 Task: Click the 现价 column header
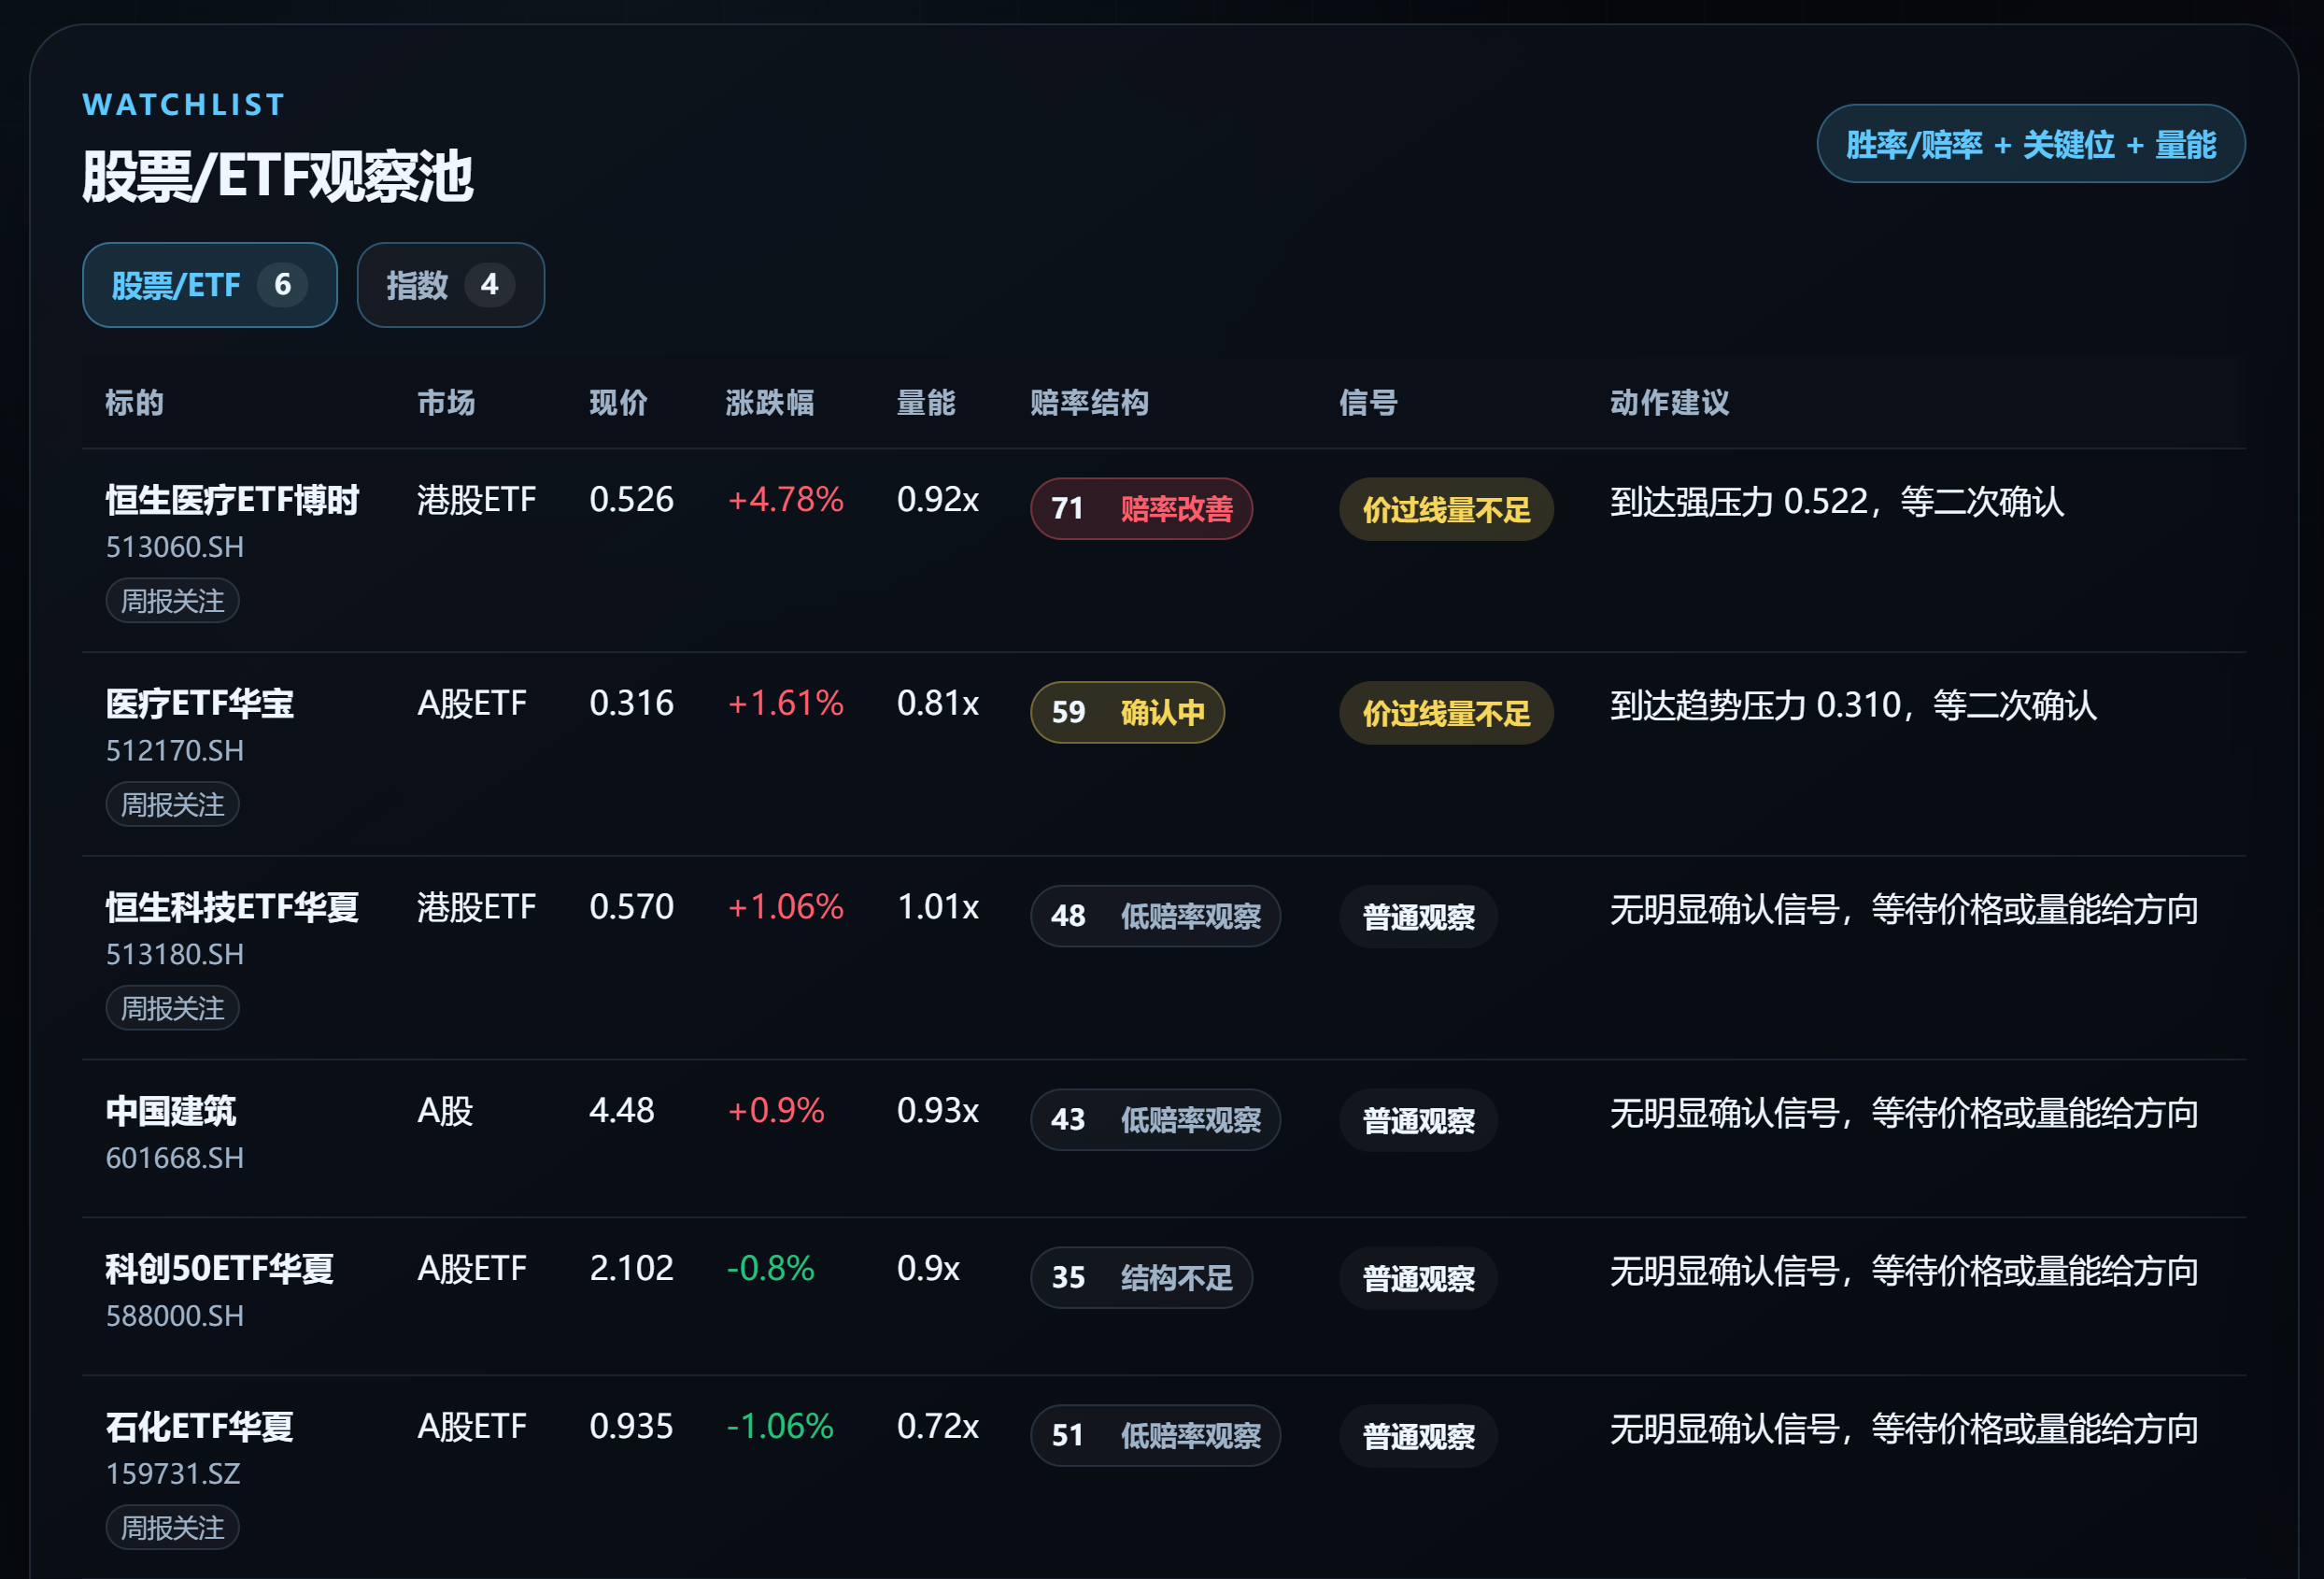pos(618,403)
